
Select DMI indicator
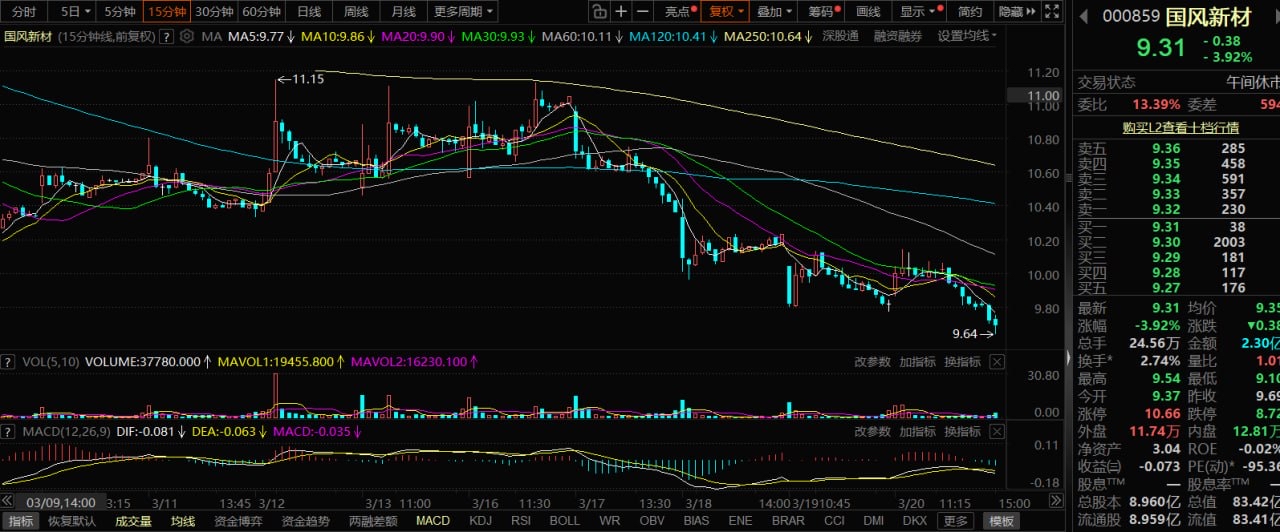[x=874, y=521]
